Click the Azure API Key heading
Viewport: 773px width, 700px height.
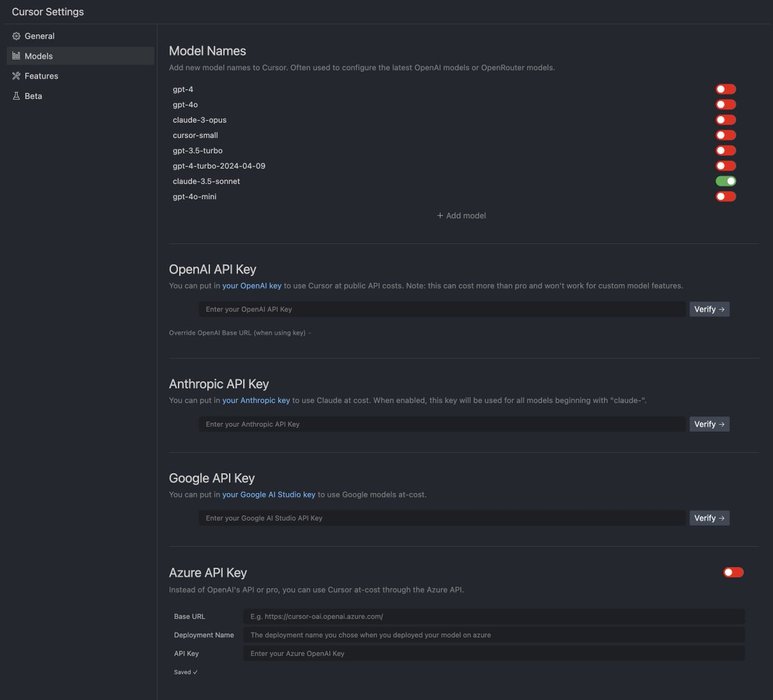tap(208, 572)
